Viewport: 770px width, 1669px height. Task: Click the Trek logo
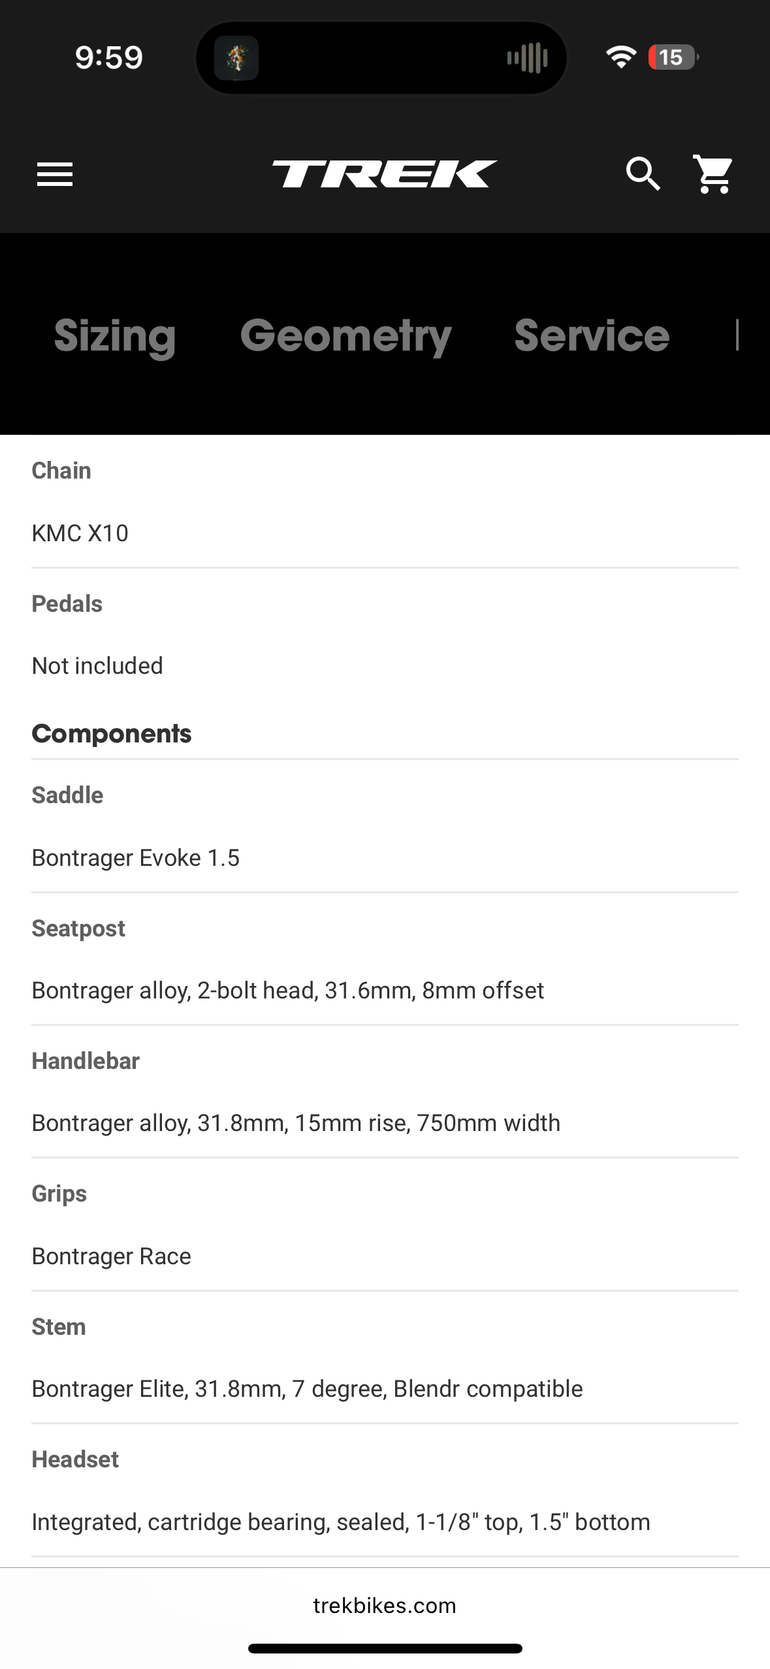pos(384,174)
